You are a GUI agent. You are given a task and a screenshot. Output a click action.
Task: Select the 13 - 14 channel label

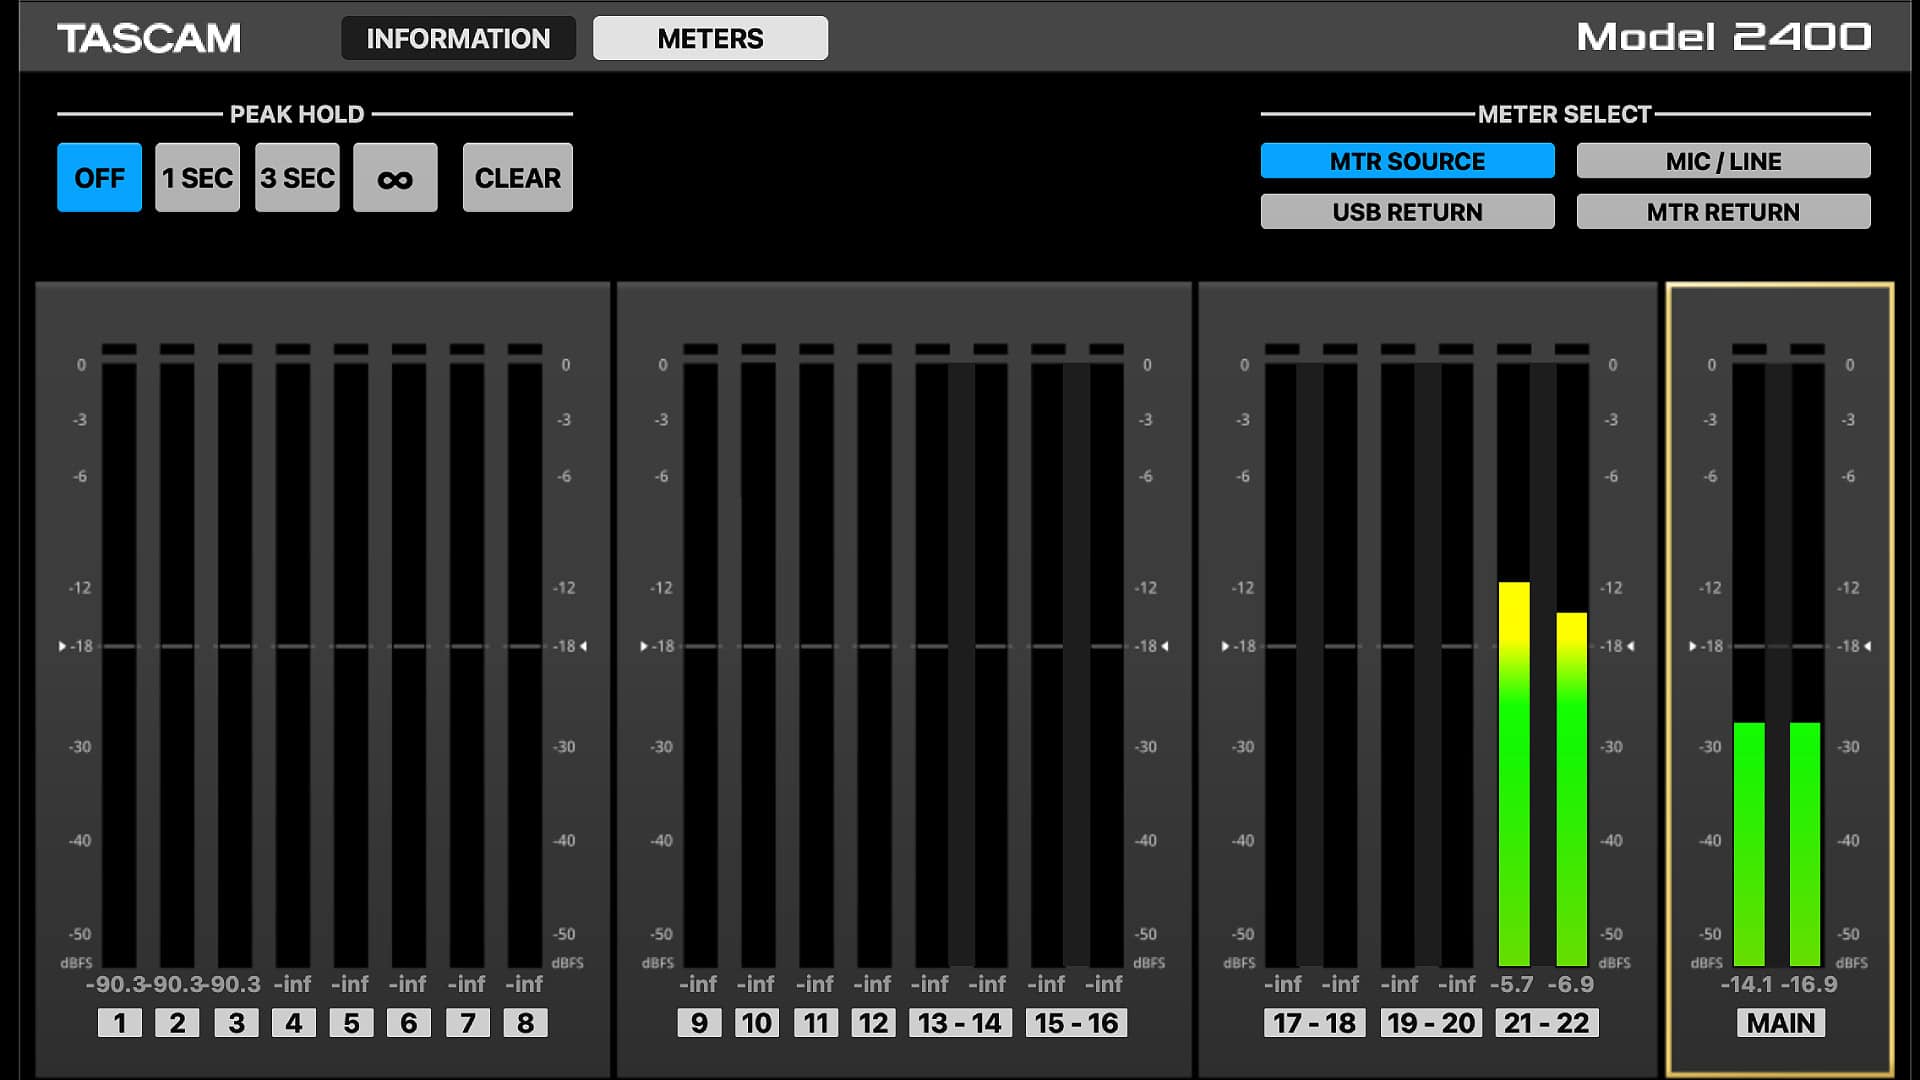click(x=959, y=1023)
